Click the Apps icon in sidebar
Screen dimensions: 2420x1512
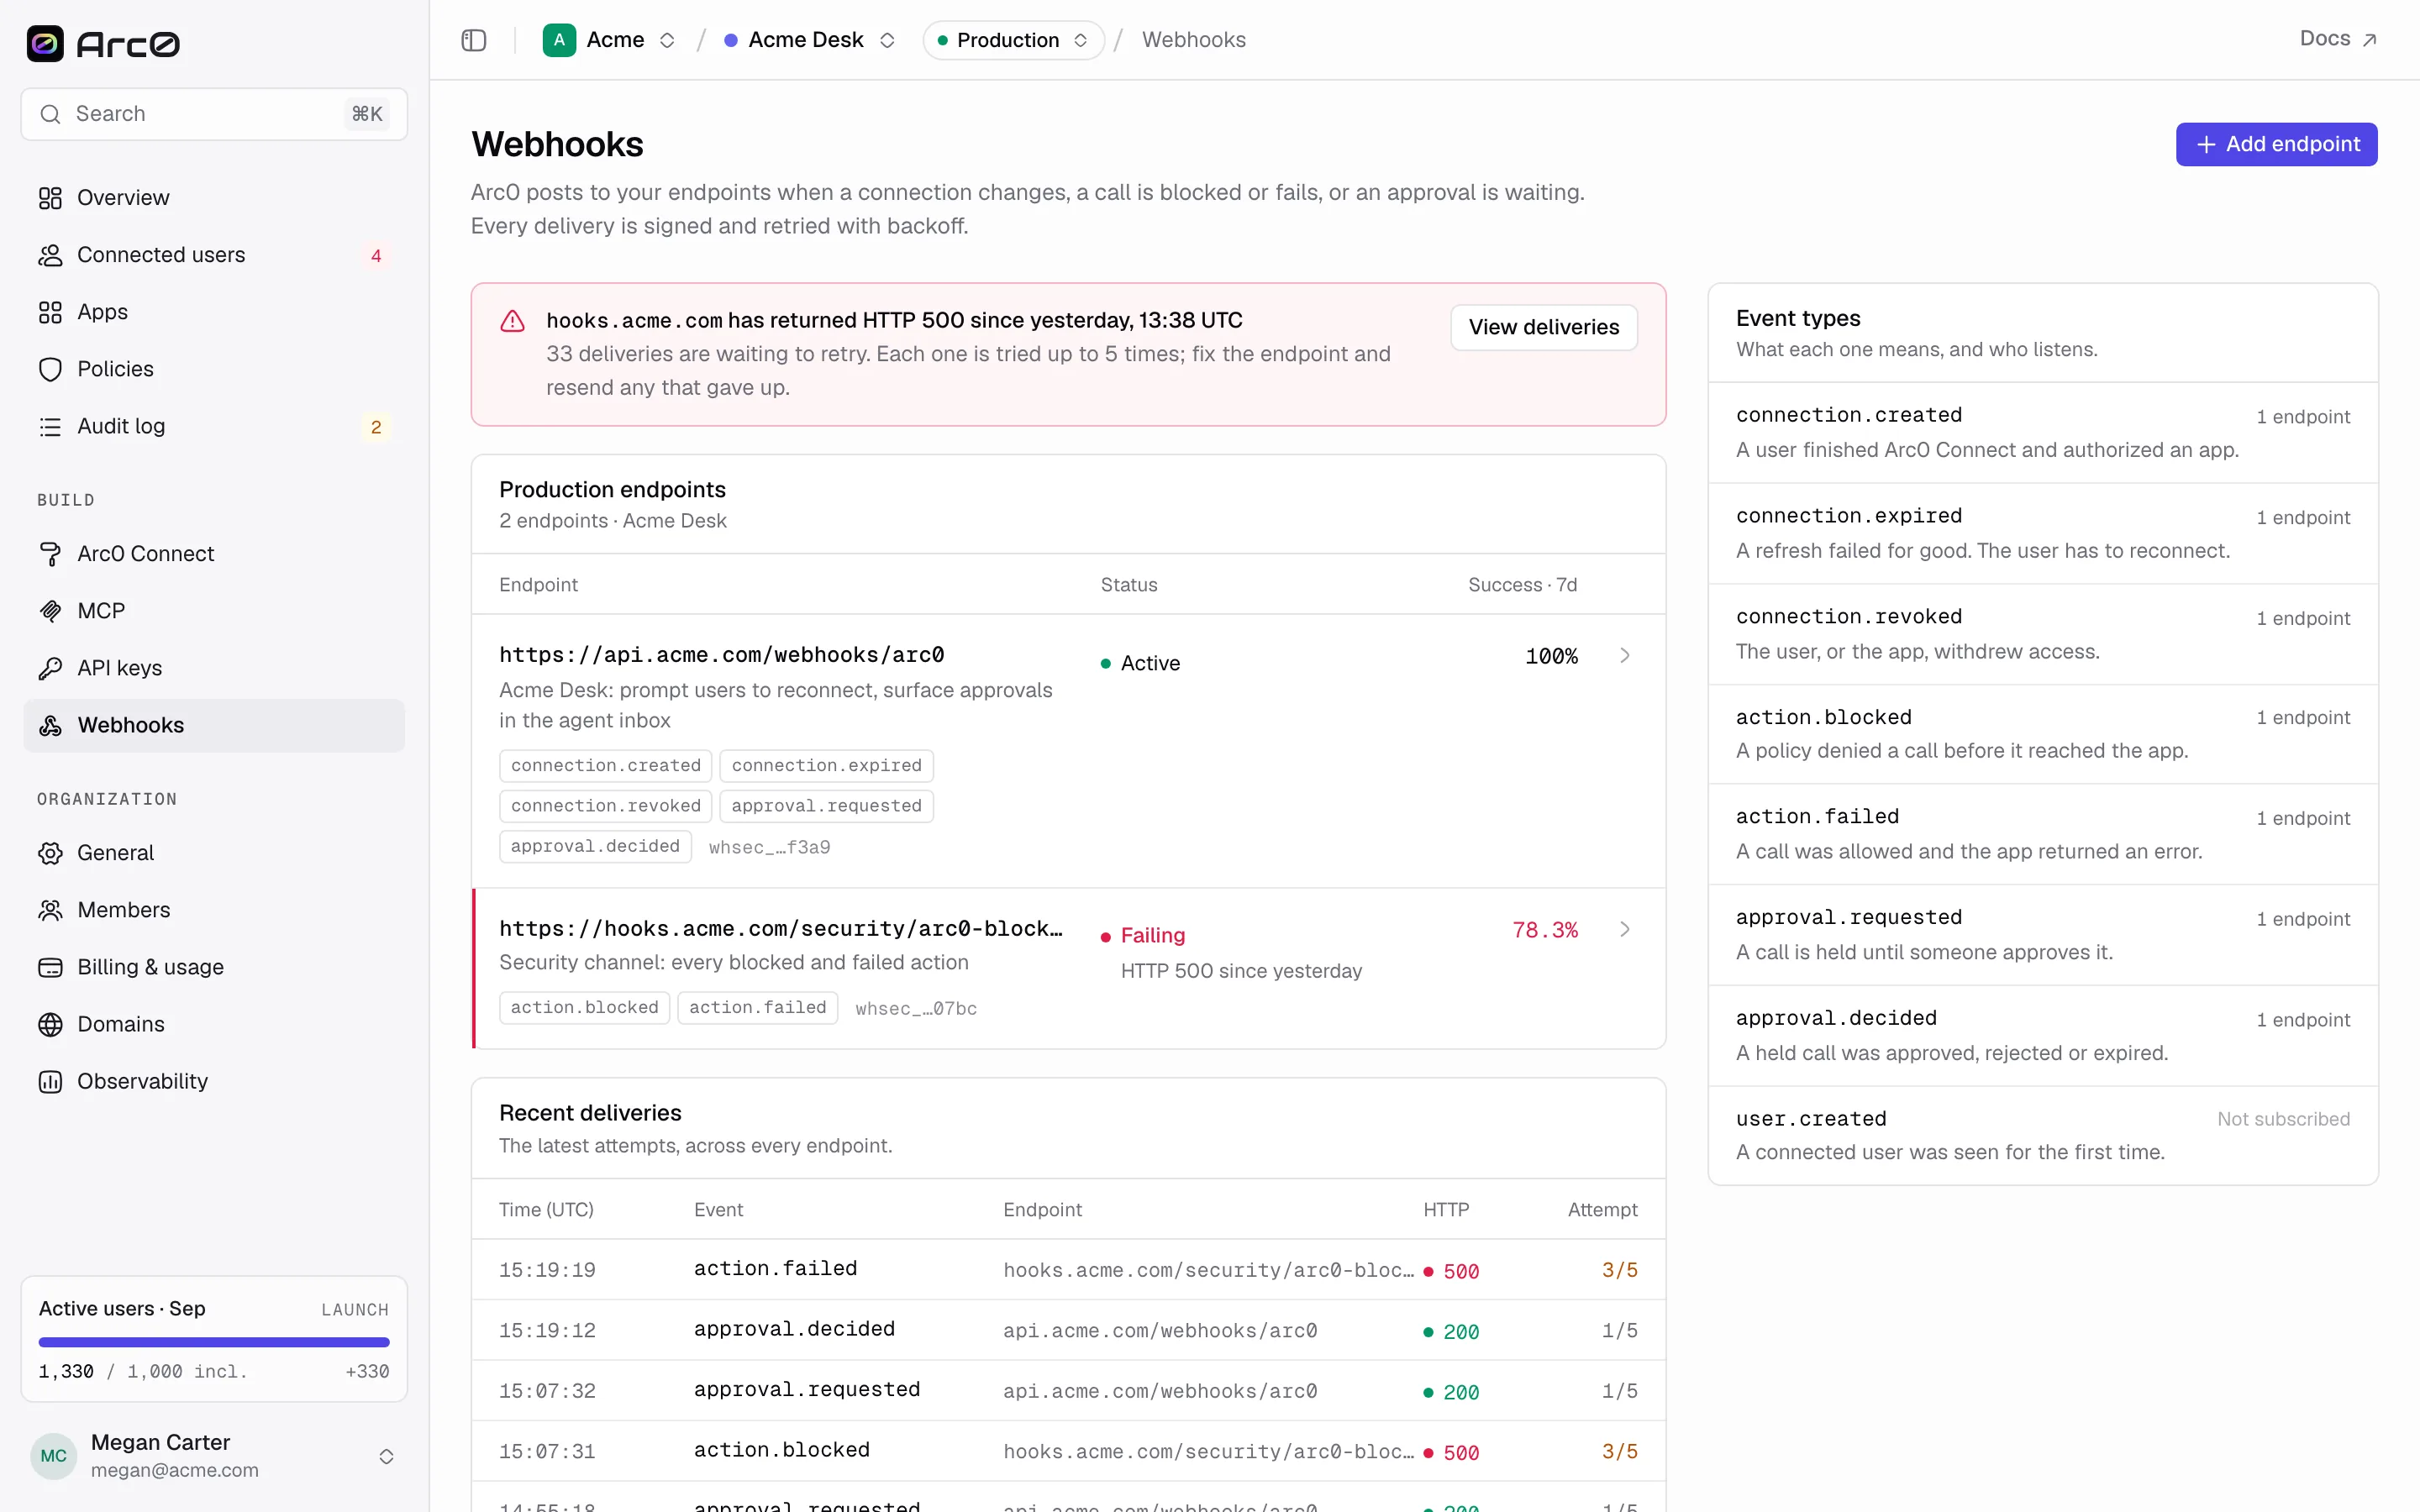(50, 312)
